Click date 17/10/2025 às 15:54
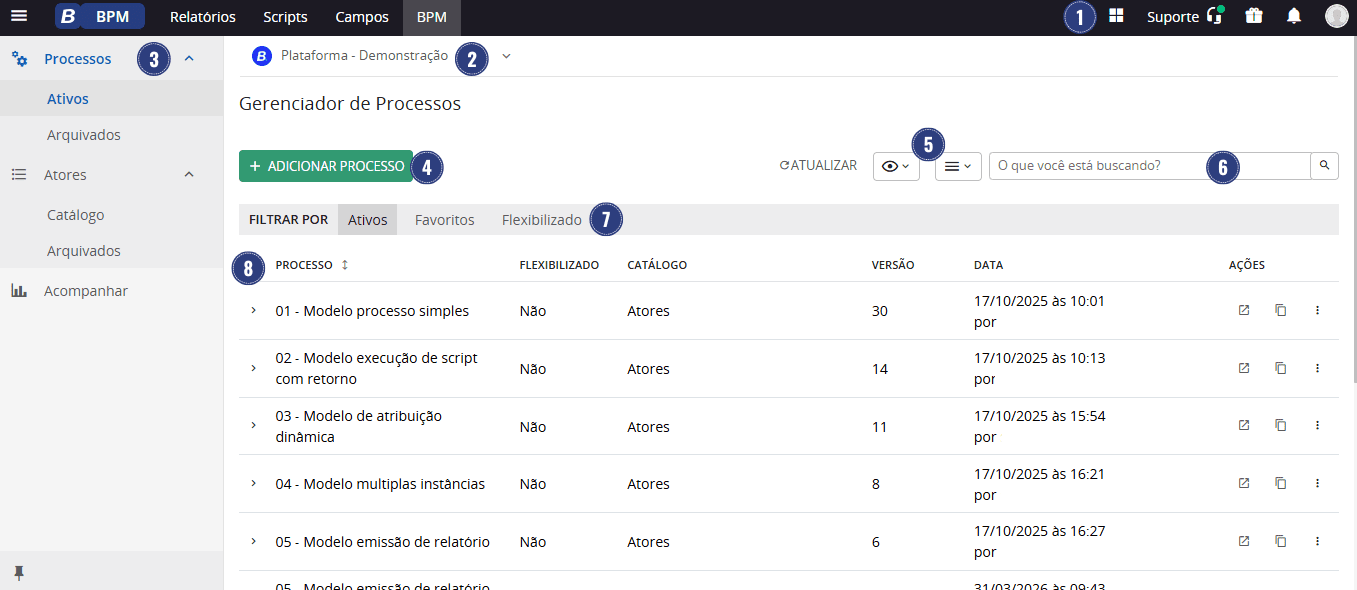 coord(1039,416)
